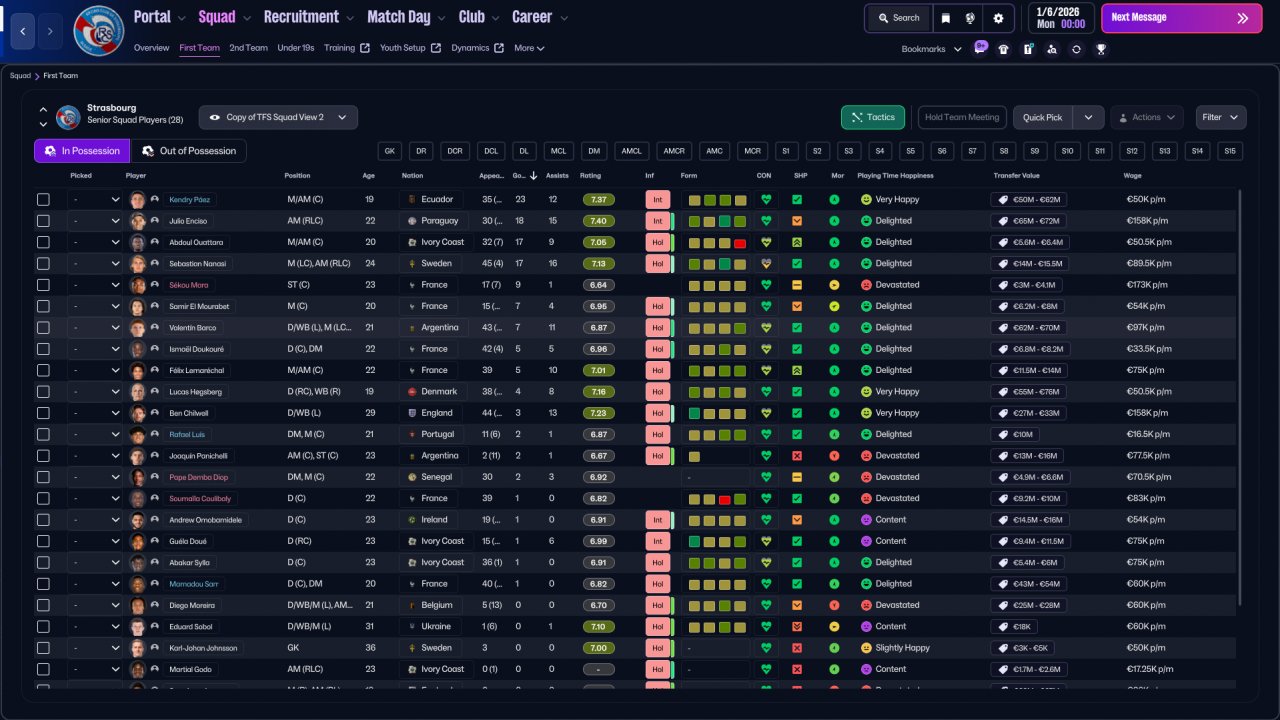Click the transfer value tag for Rafael Luís

1015,434
